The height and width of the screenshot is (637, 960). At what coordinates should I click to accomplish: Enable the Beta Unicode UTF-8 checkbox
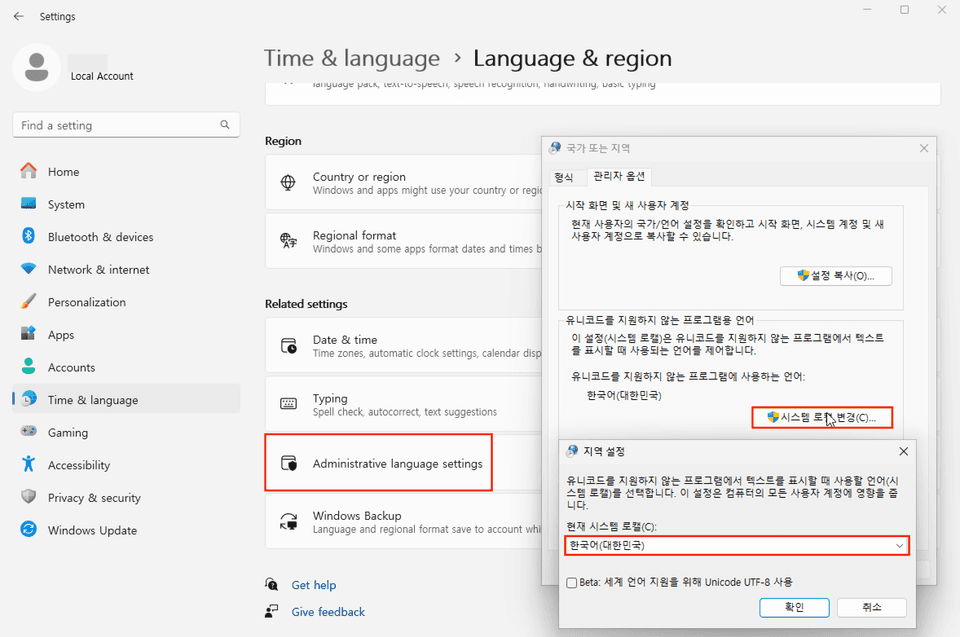[571, 582]
